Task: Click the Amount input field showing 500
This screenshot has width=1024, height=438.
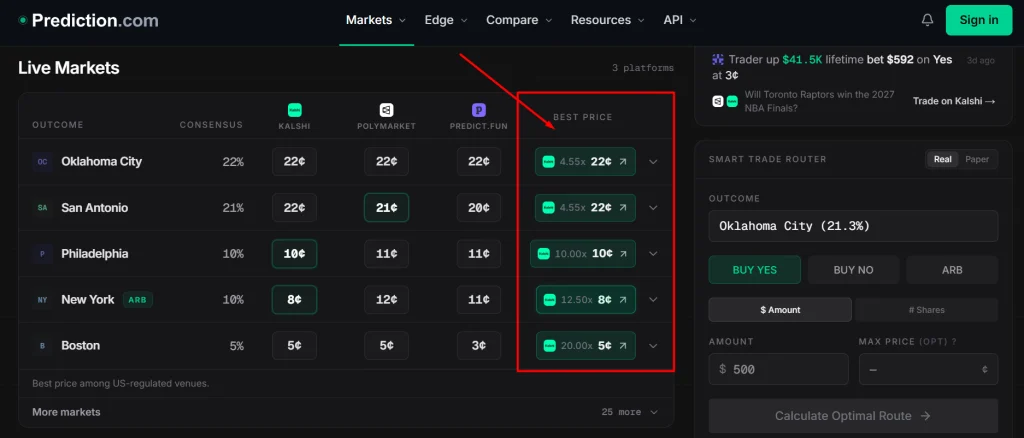Action: [778, 369]
